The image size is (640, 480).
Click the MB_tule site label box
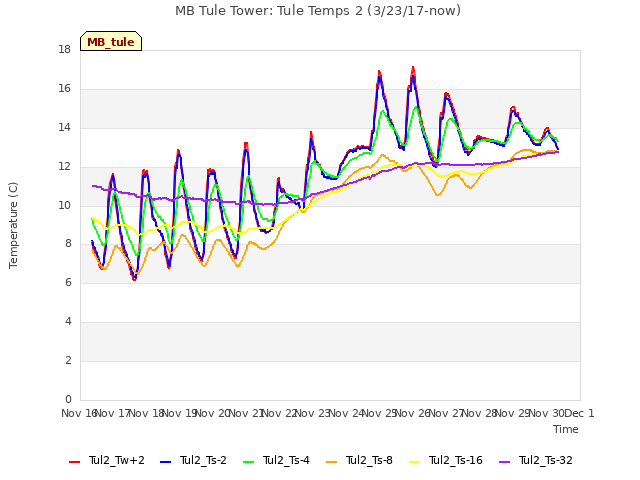[x=111, y=41]
